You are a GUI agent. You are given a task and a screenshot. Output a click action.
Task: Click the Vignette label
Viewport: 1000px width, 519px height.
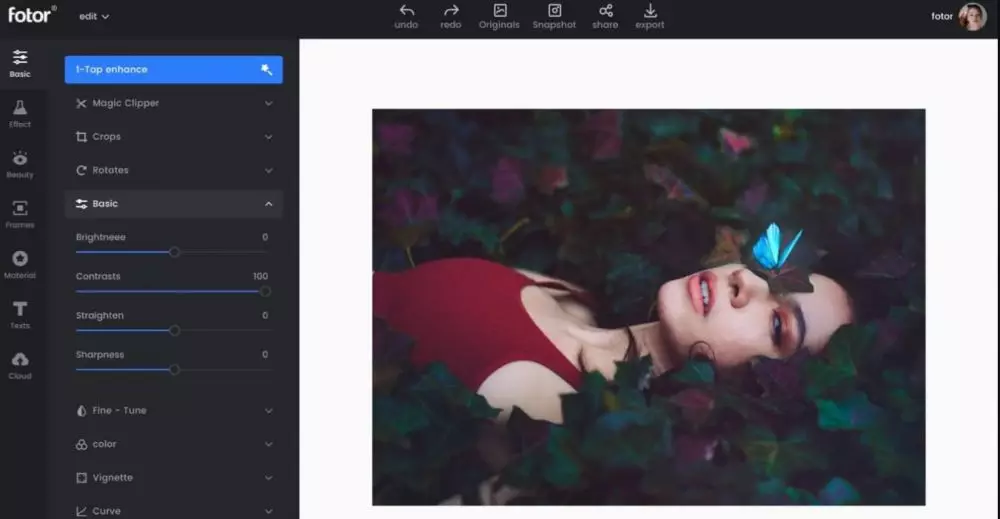pyautogui.click(x=112, y=478)
